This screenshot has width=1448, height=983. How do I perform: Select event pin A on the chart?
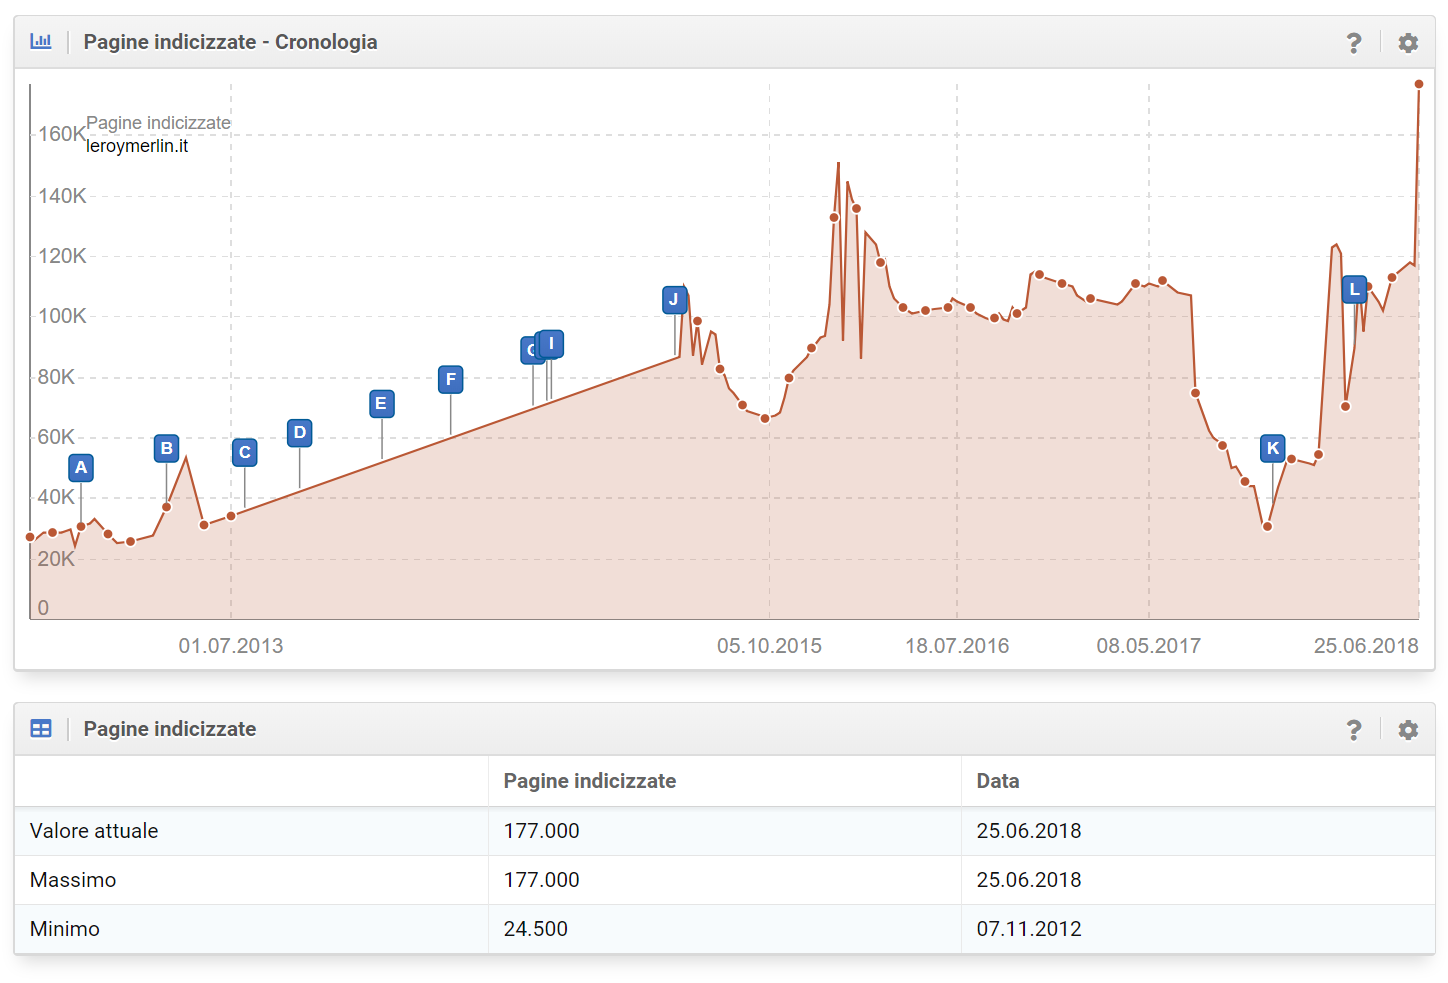click(81, 467)
